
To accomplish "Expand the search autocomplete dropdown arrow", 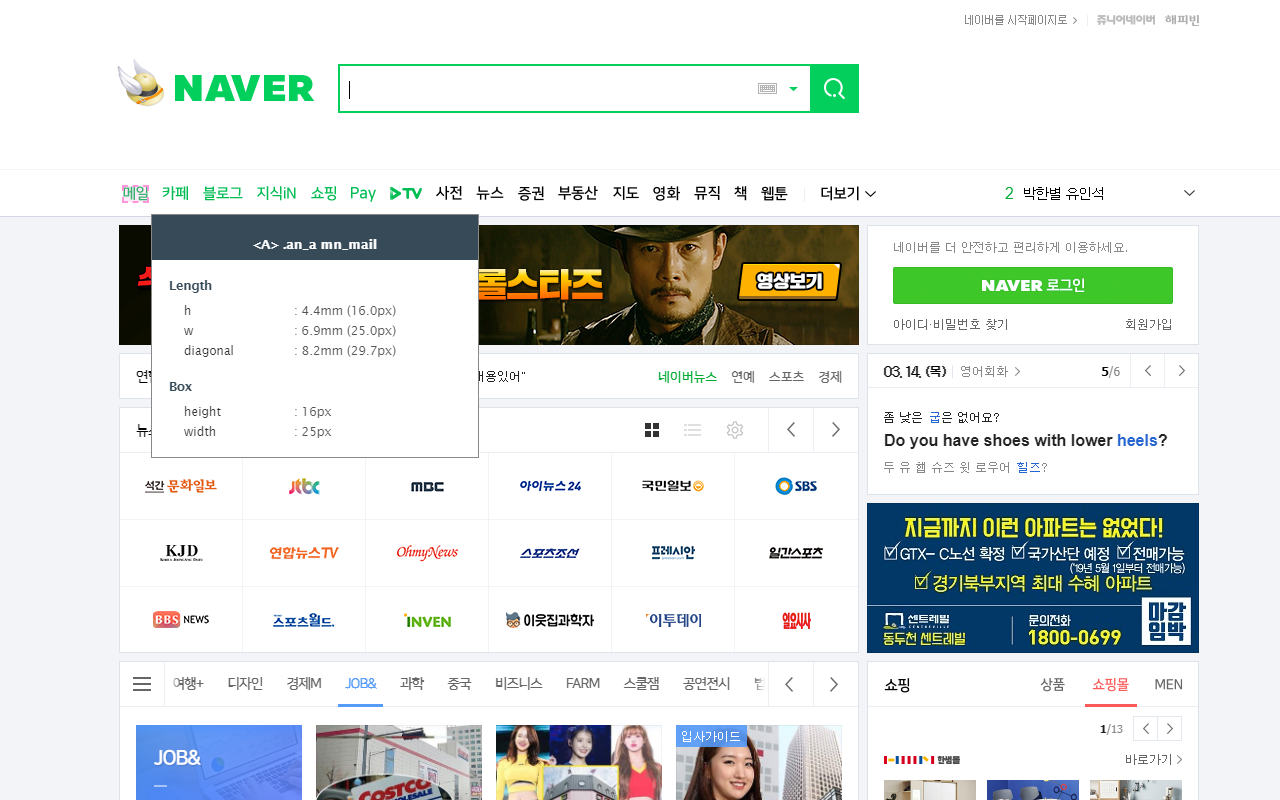I will point(793,89).
